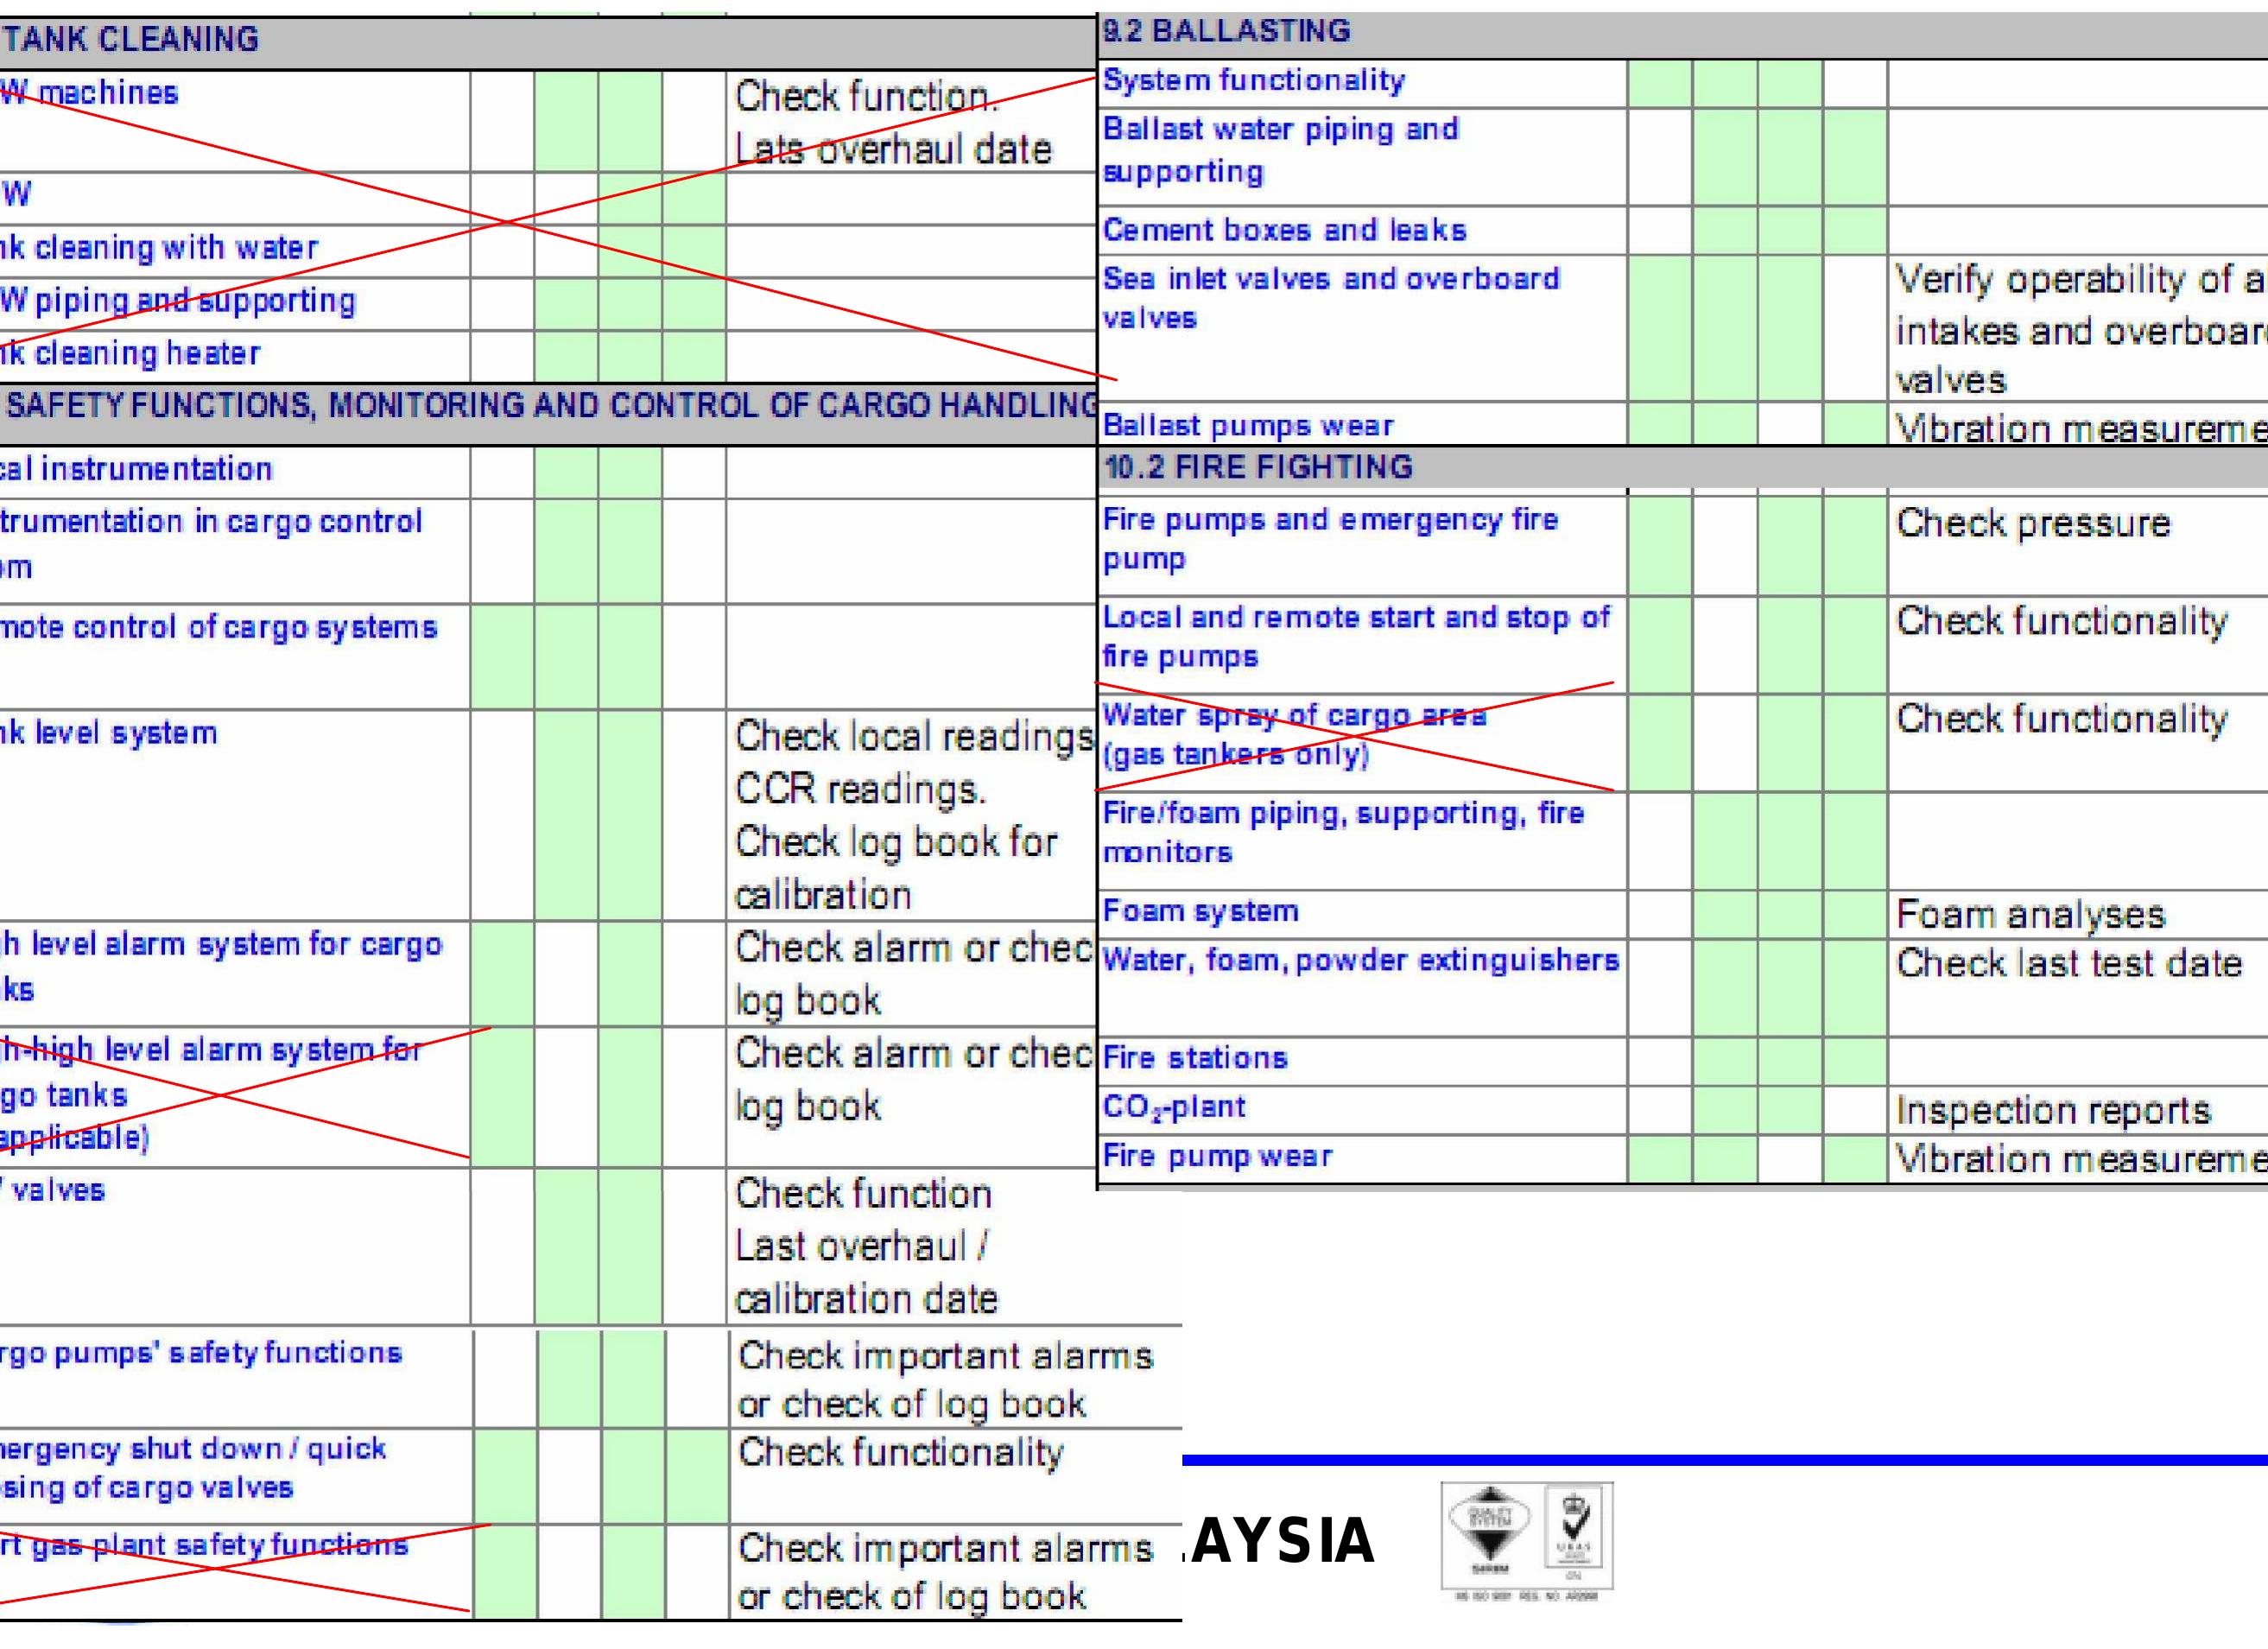The image size is (2268, 1649).
Task: Click 'Ballast water piping and supporting' text
Action: (x=1281, y=150)
